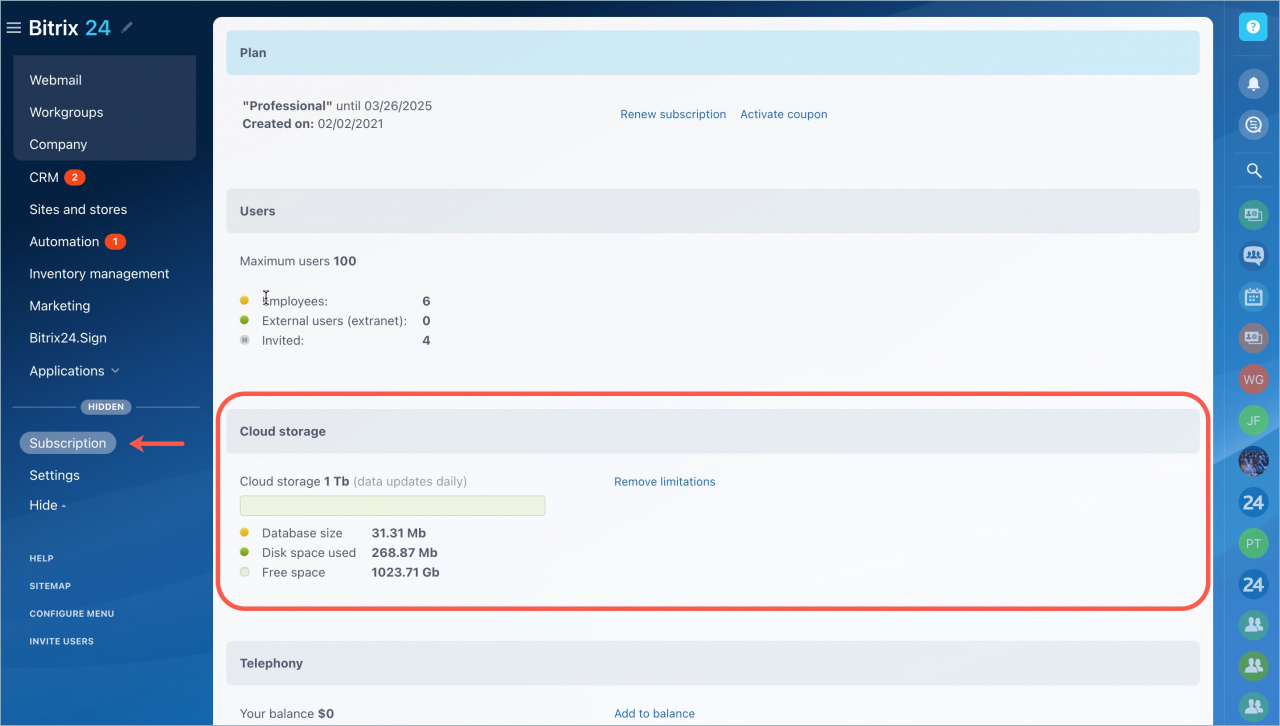The width and height of the screenshot is (1280, 726).
Task: Open the help question mark icon
Action: point(1253,27)
